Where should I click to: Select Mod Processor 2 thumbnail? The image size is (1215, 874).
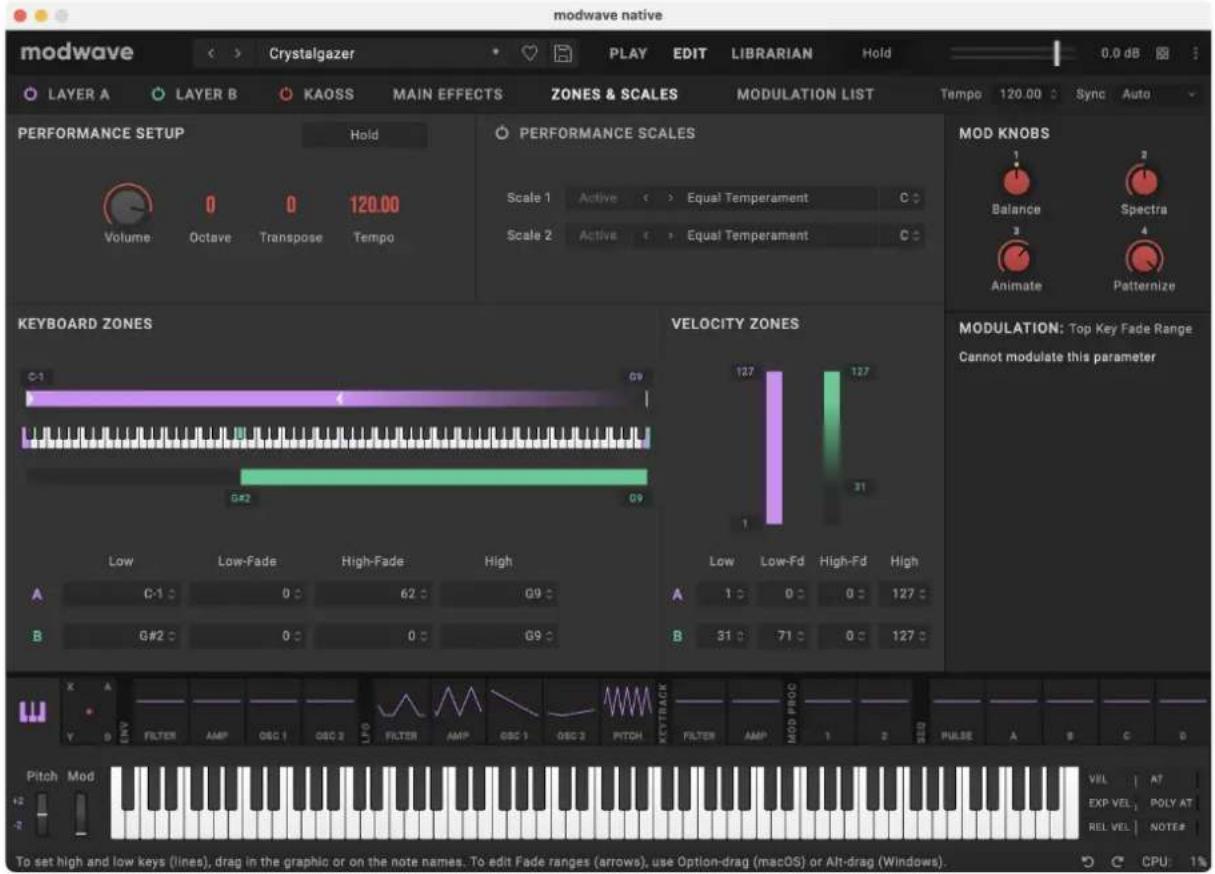(885, 712)
